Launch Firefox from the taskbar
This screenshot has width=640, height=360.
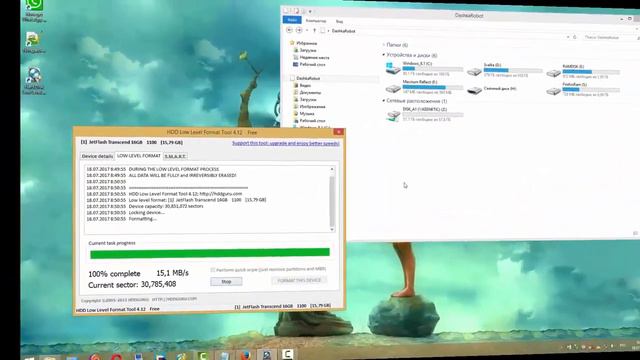(x=245, y=355)
